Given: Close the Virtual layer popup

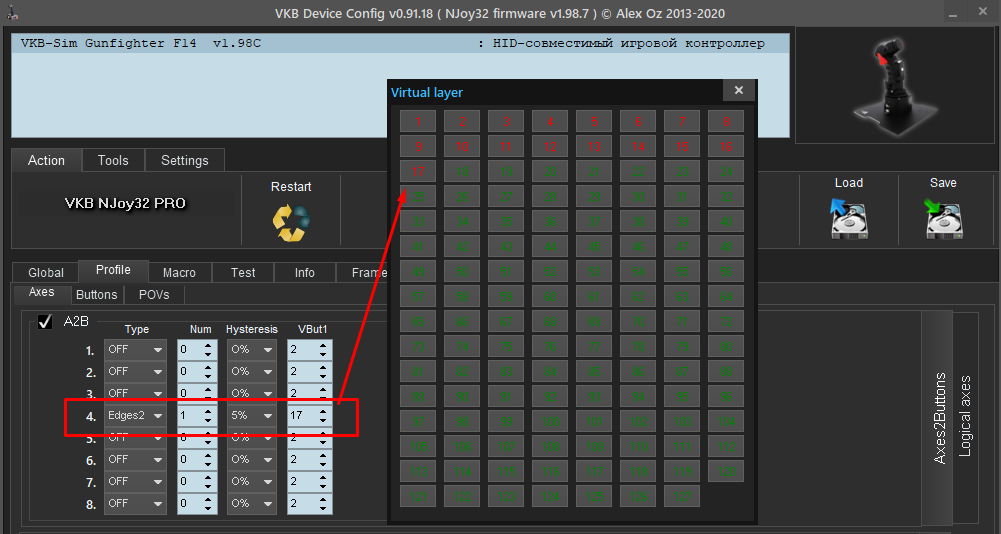Looking at the screenshot, I should 739,90.
